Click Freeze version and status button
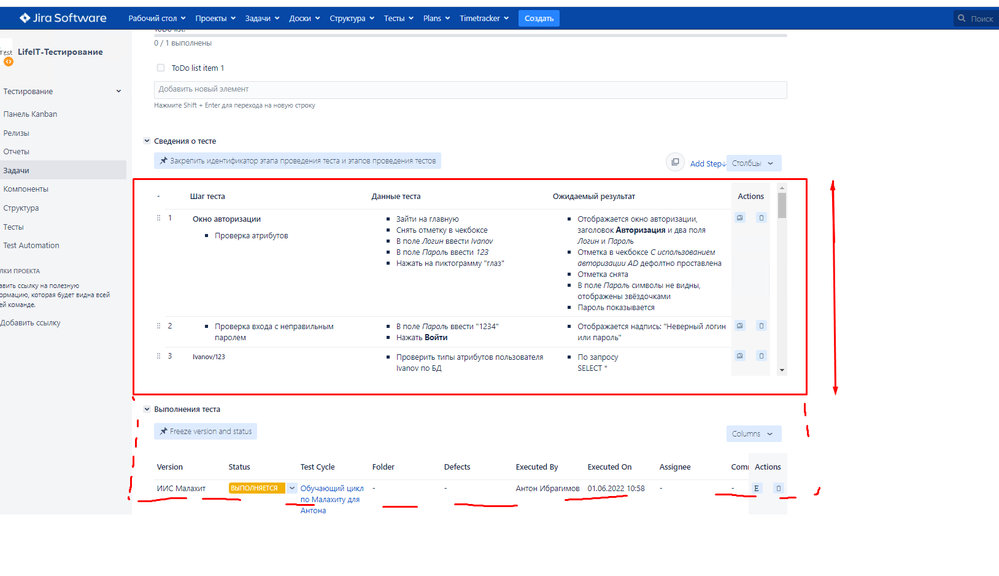Viewport: 999px width, 576px height. coord(205,431)
